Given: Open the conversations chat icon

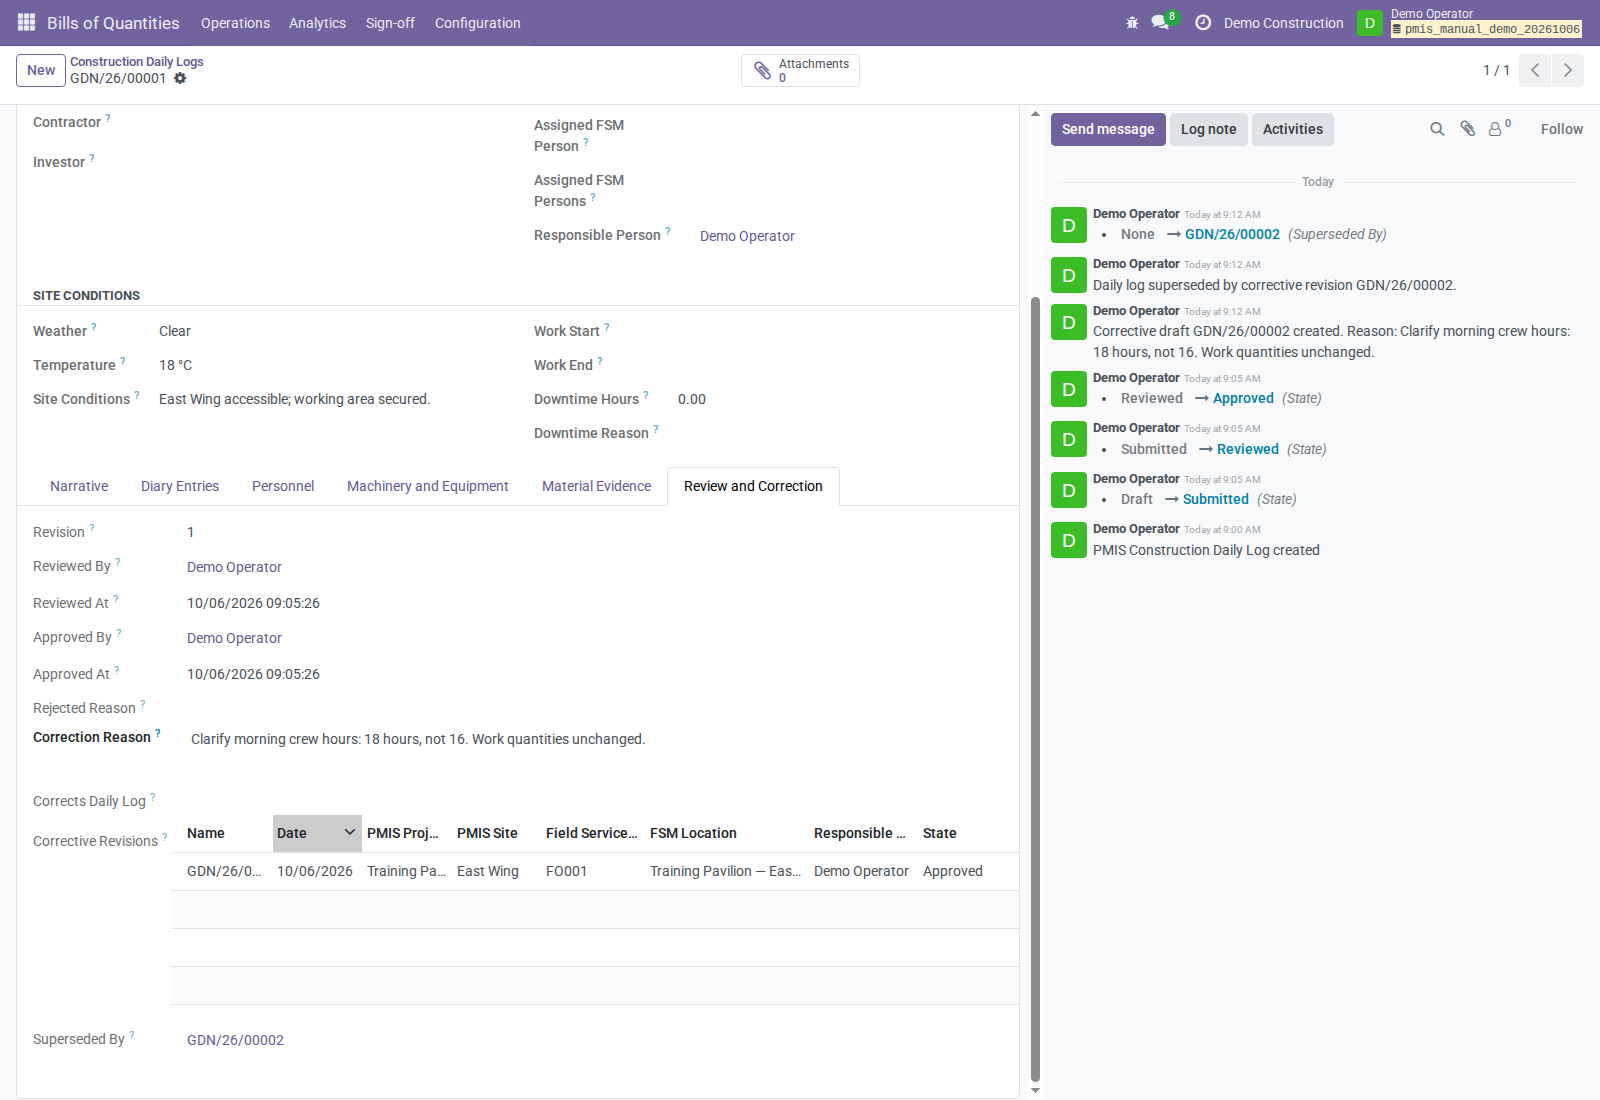Looking at the screenshot, I should coord(1160,22).
